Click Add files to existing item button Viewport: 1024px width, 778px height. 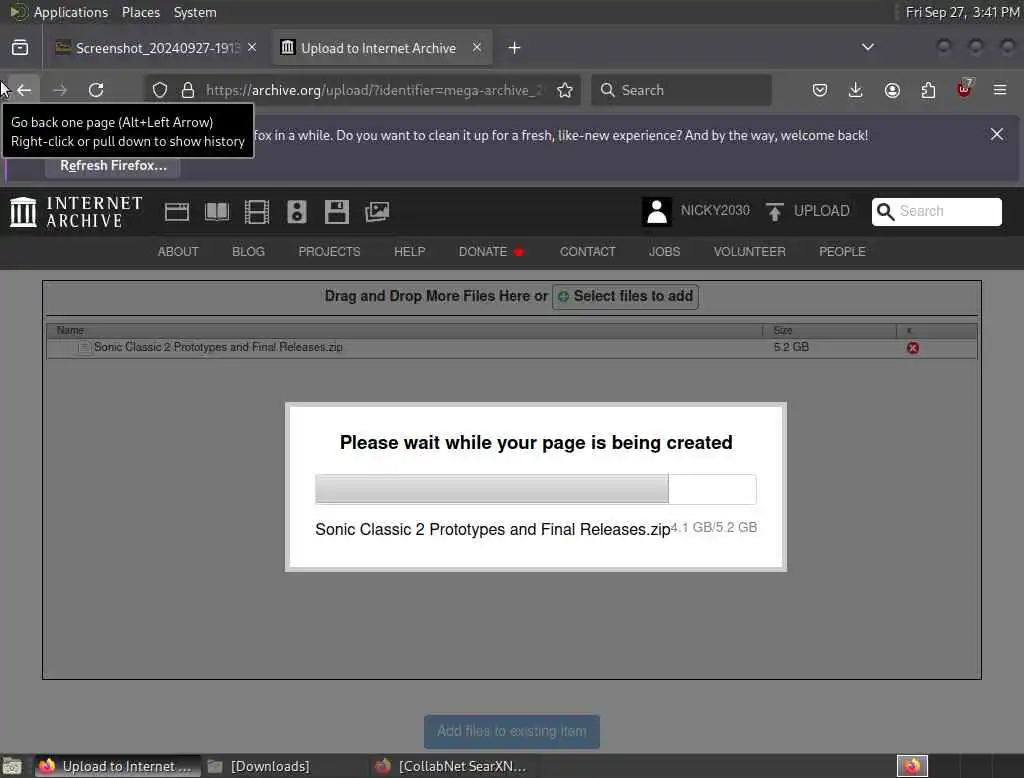click(x=512, y=732)
